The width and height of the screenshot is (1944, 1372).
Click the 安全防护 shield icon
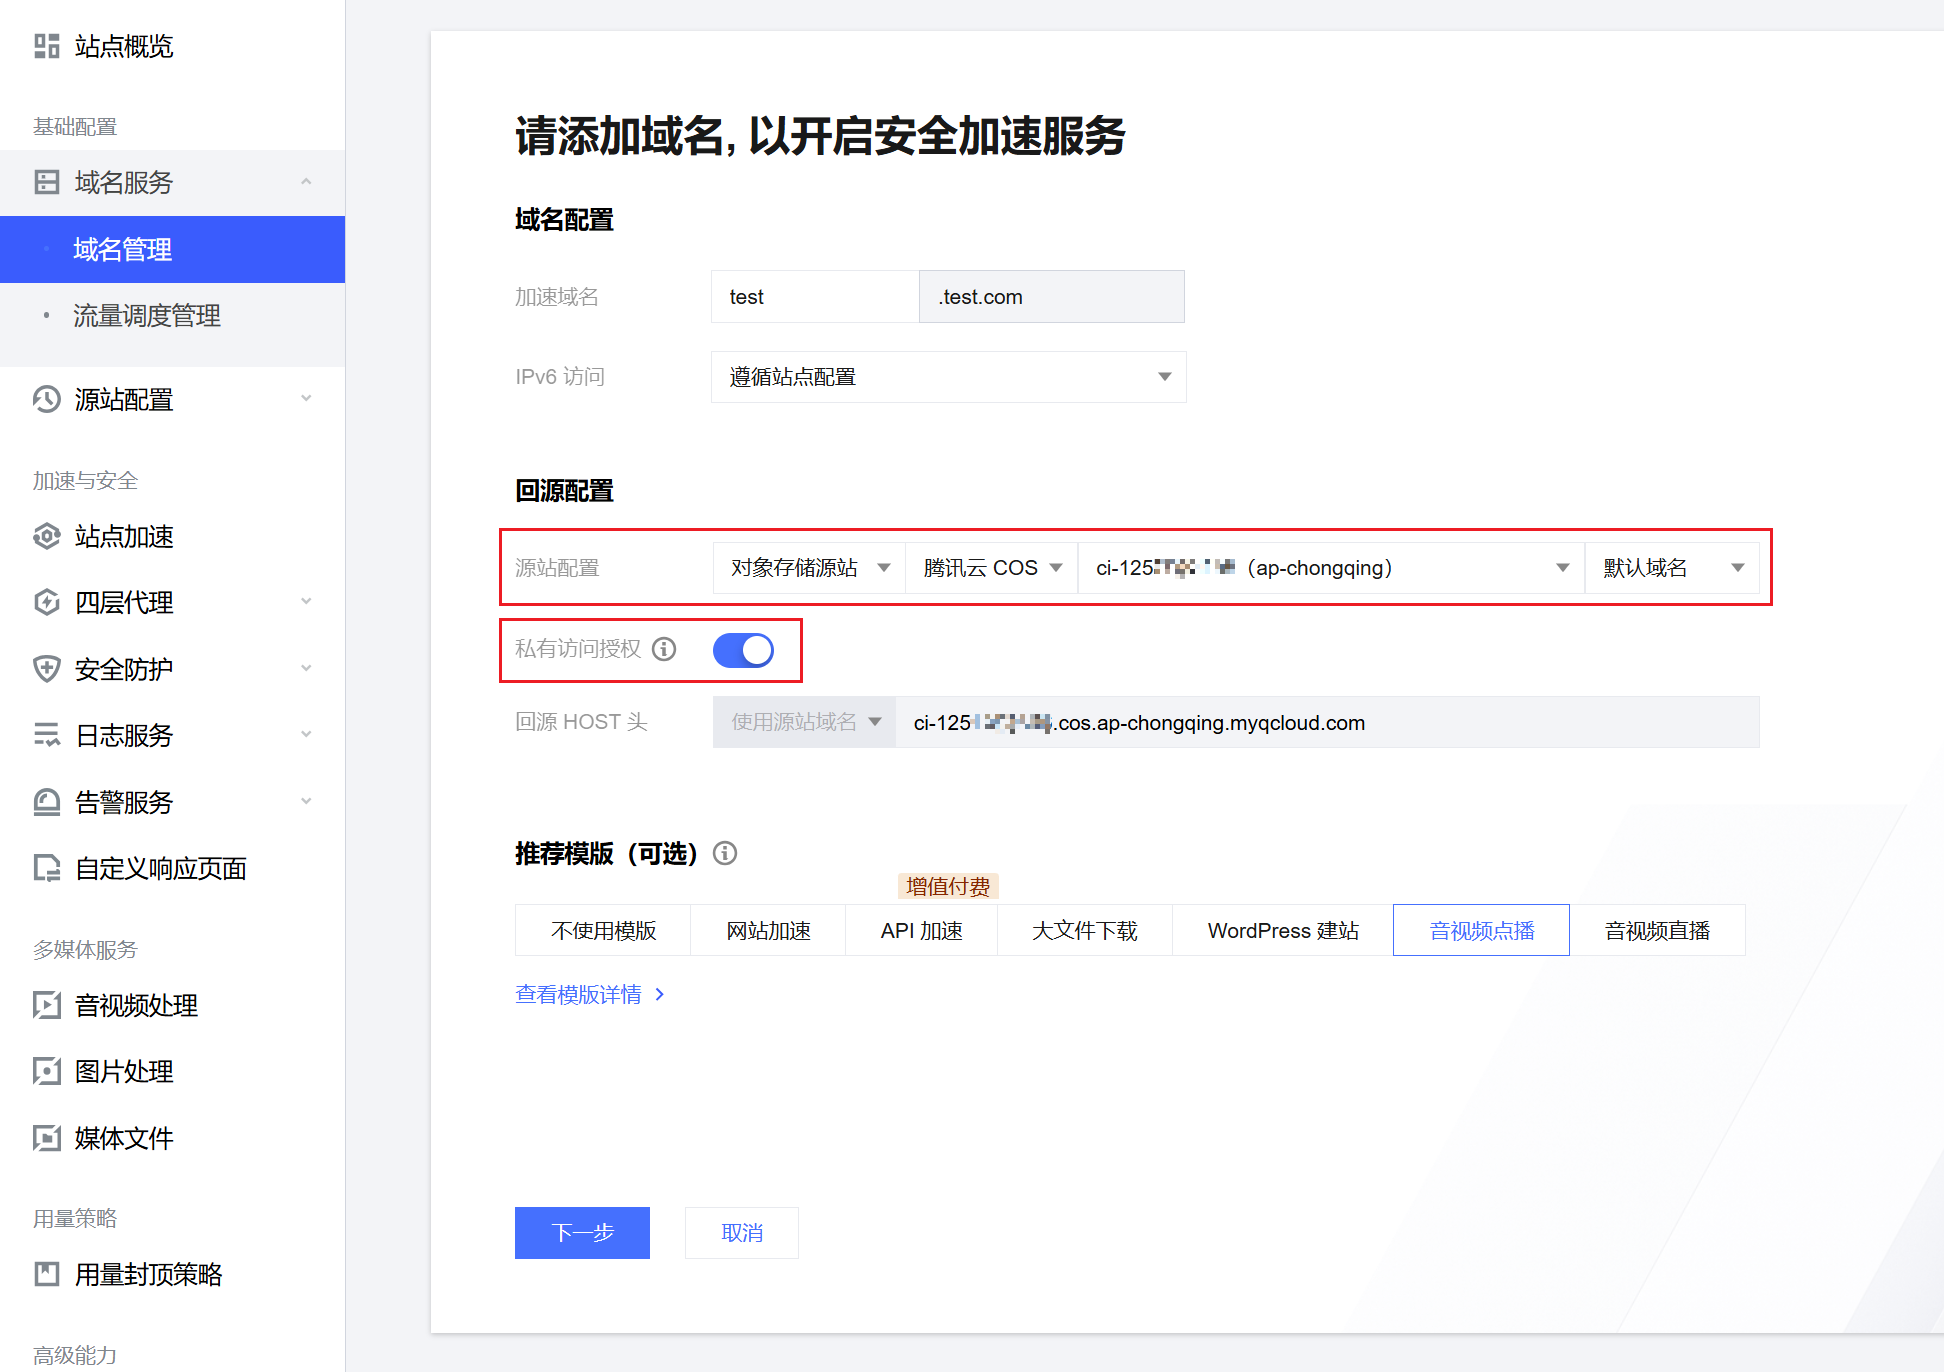pos(46,669)
